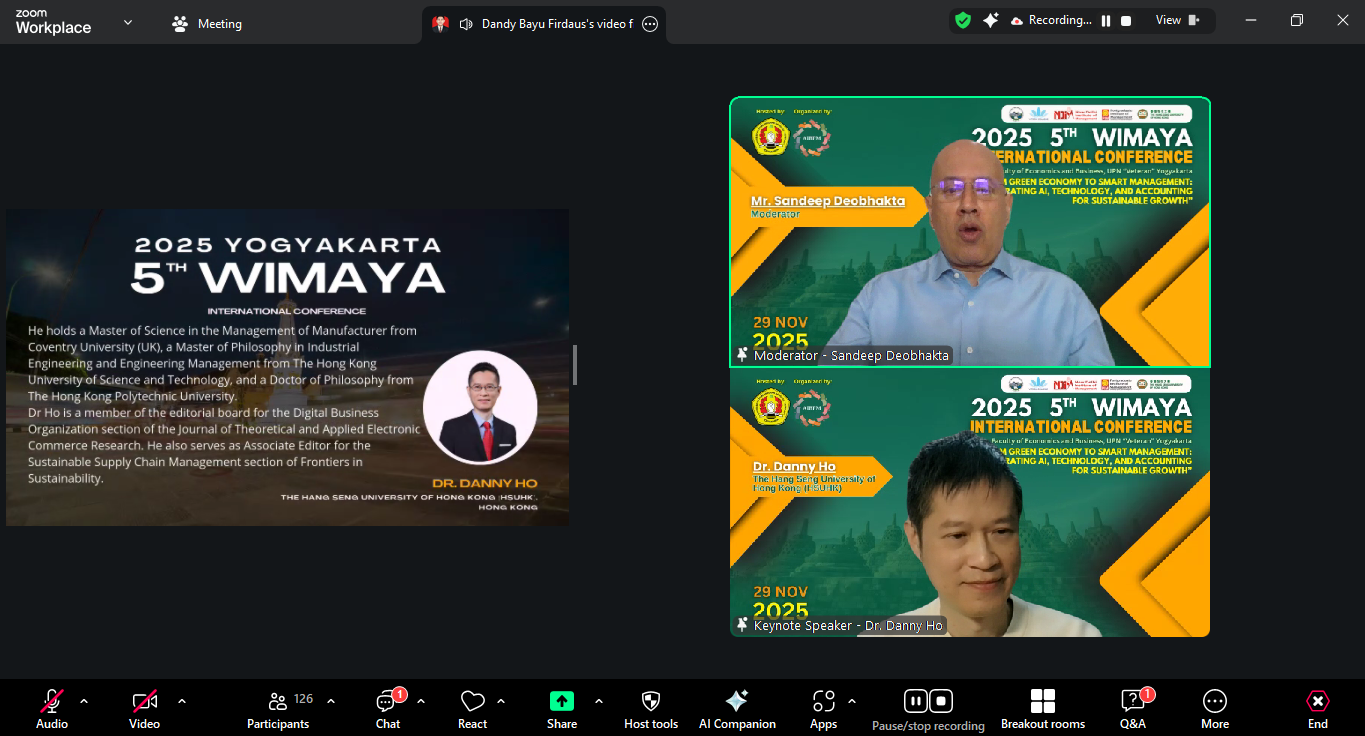Click the End meeting button

click(1318, 709)
